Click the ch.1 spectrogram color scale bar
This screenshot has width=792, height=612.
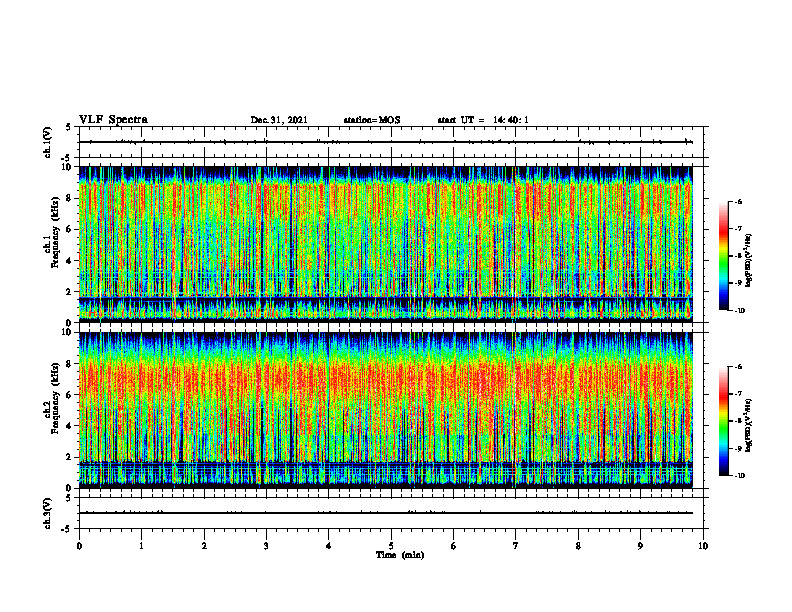point(723,256)
